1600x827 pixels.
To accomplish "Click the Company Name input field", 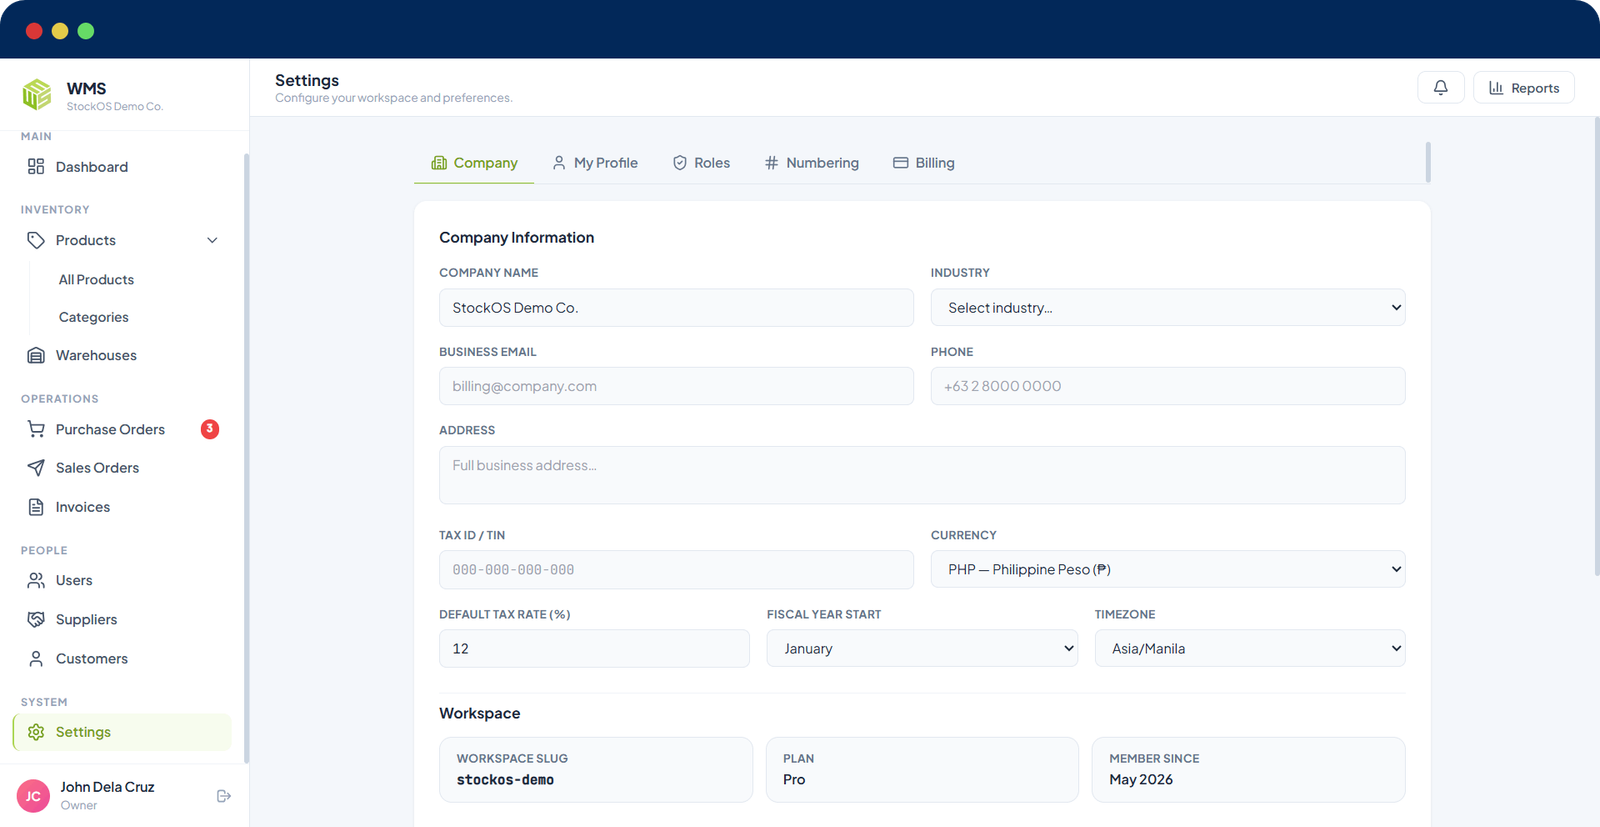I will click(676, 308).
